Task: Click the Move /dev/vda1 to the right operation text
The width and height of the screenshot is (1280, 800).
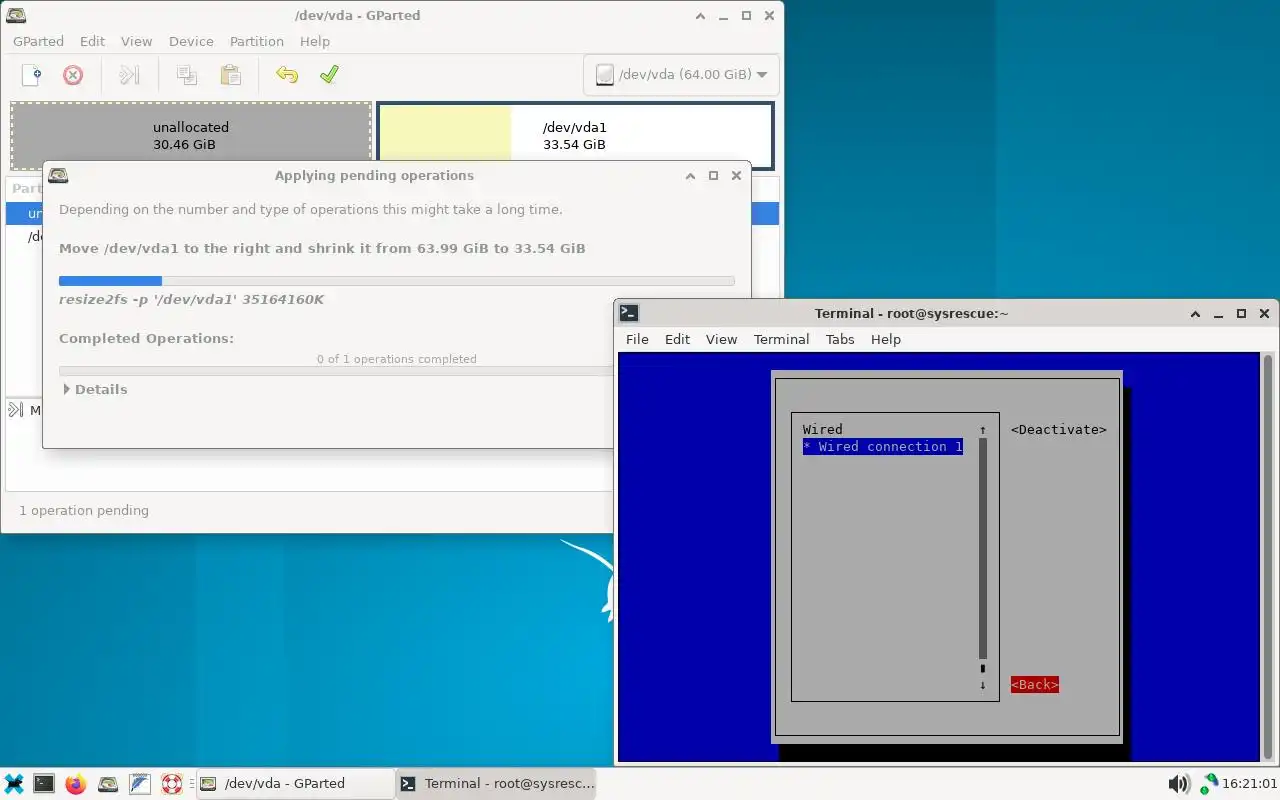Action: click(x=322, y=248)
